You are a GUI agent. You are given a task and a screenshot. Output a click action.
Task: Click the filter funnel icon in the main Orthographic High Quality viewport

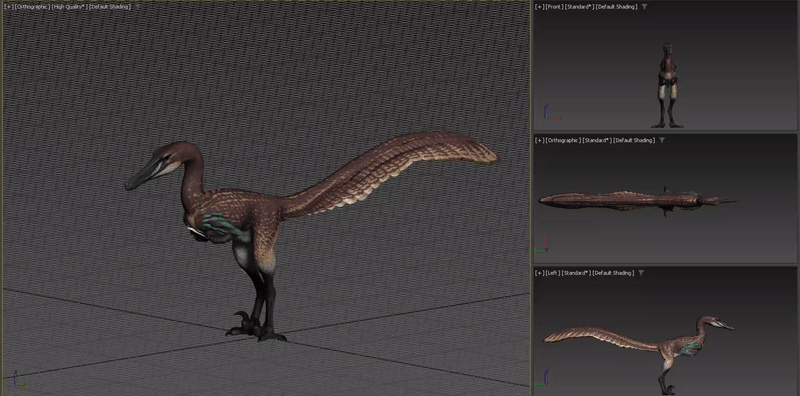[x=137, y=7]
